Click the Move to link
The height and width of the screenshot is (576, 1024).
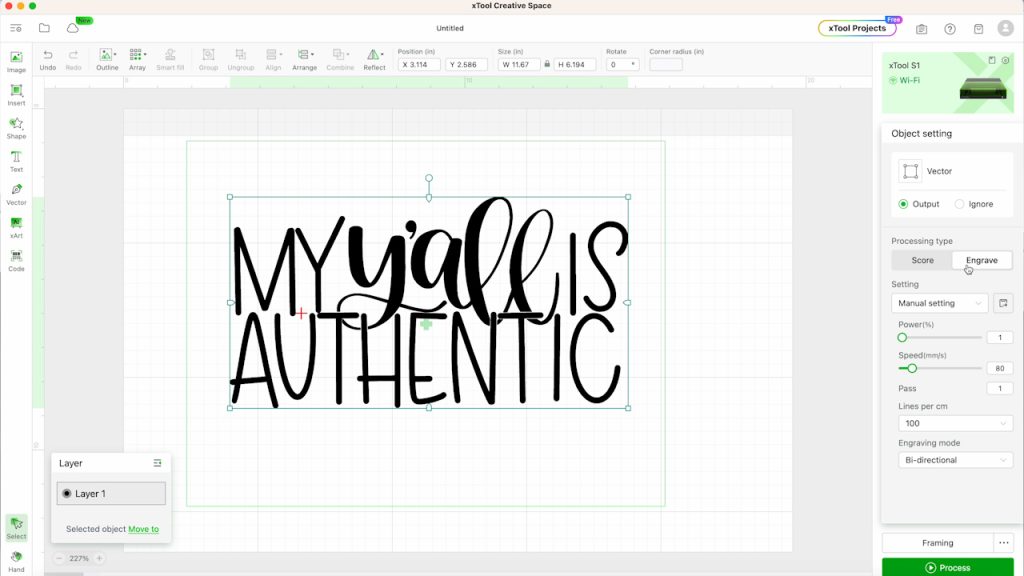143,529
